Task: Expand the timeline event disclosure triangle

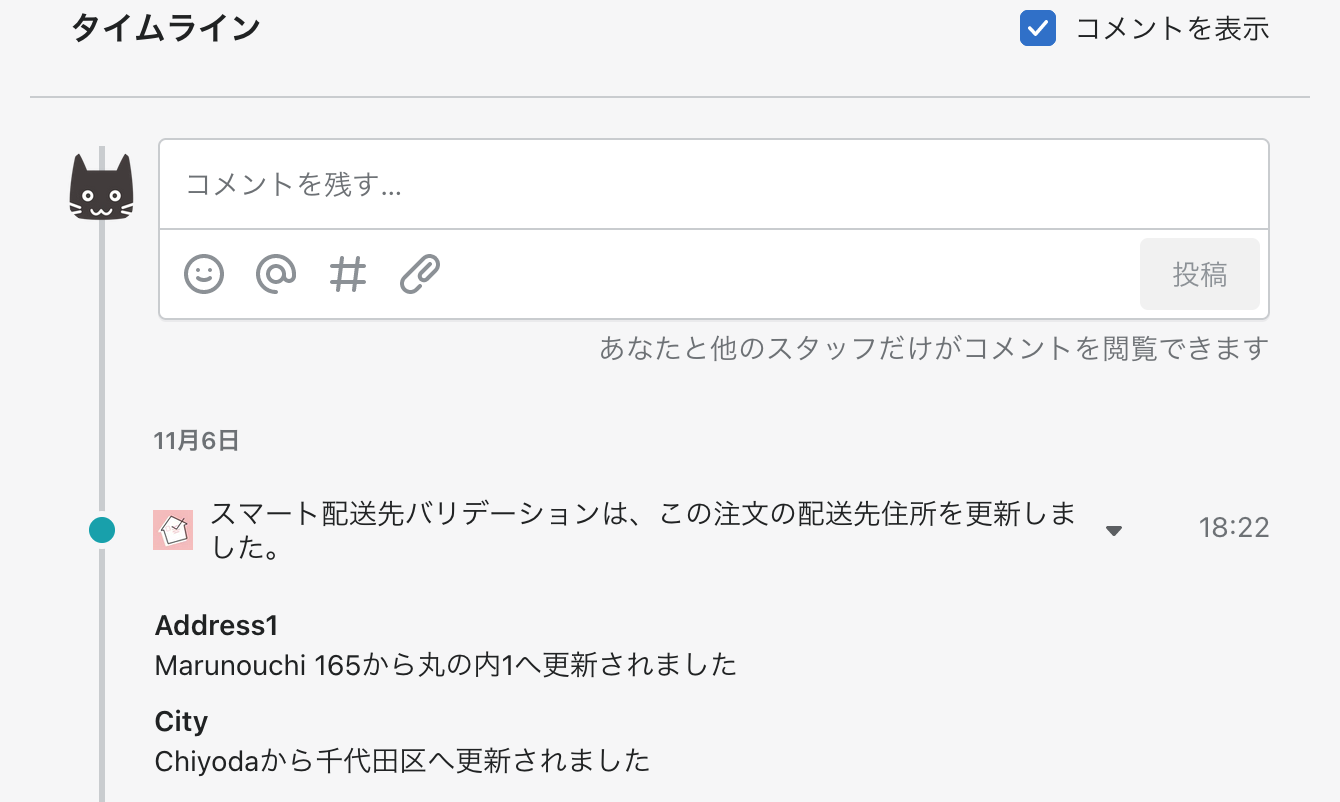Action: 1114,530
